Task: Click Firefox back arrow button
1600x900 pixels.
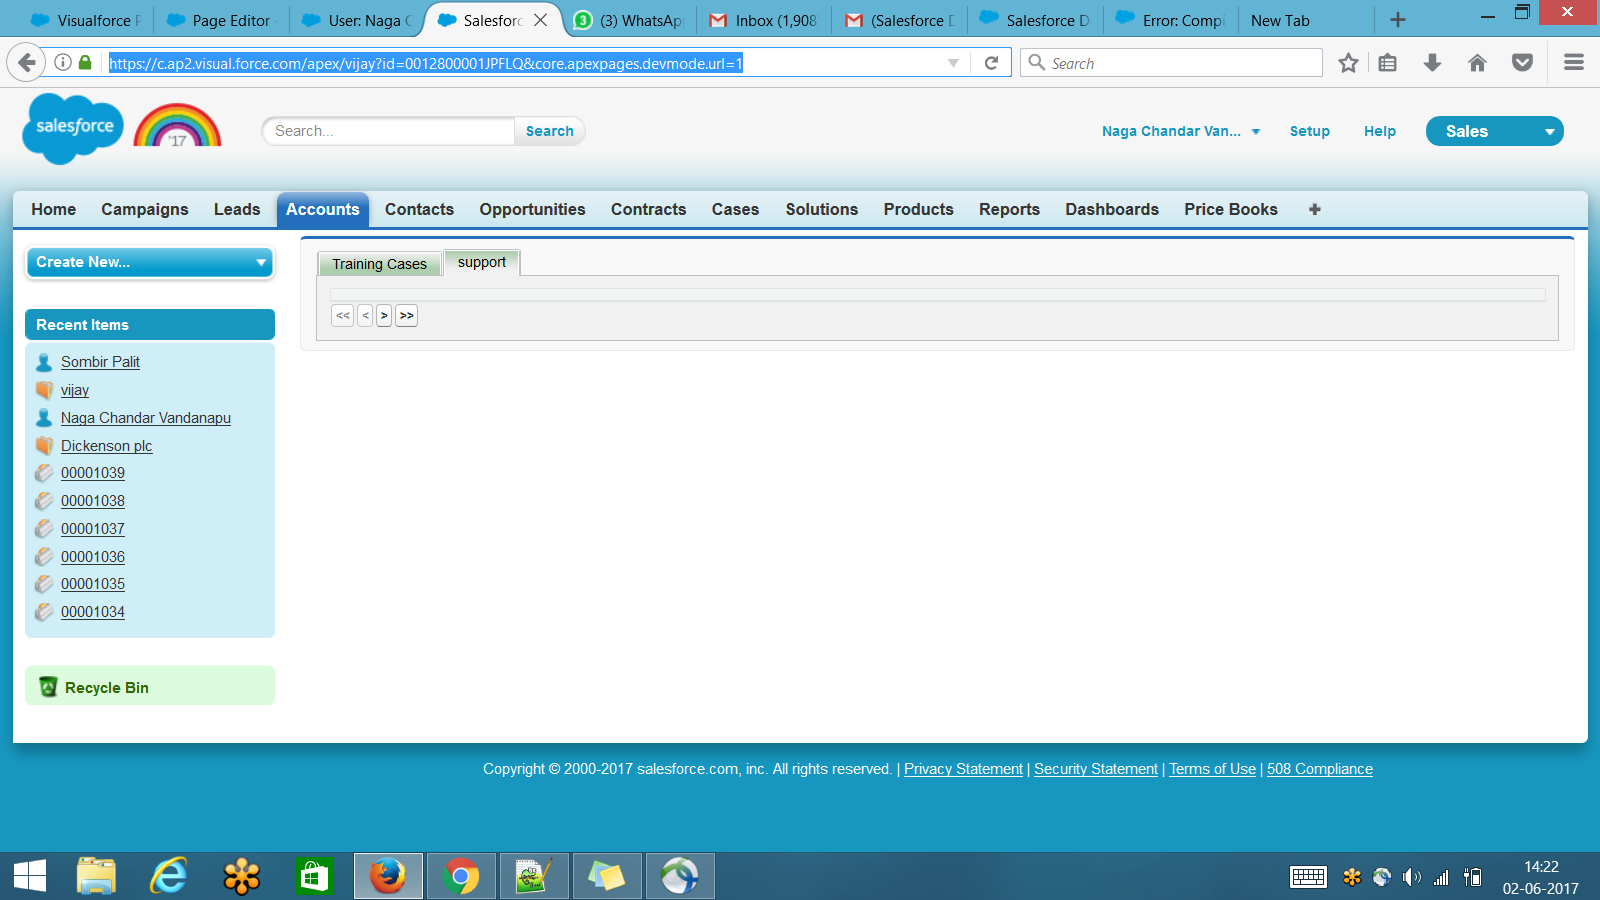Action: pos(26,63)
